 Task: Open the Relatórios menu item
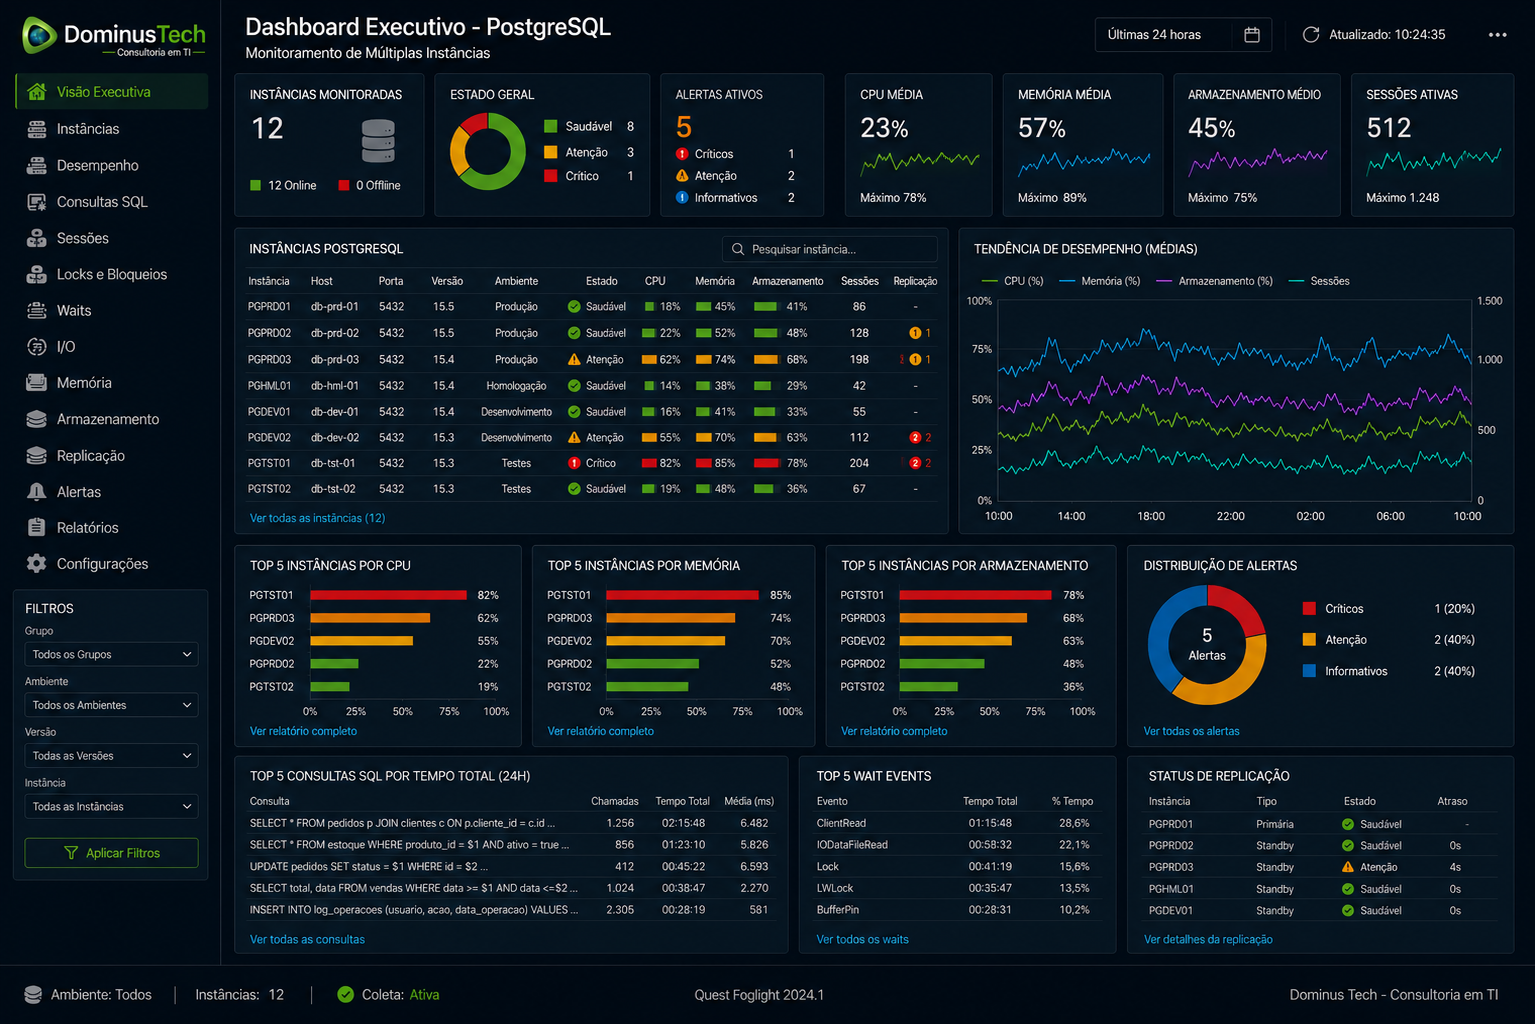point(112,528)
